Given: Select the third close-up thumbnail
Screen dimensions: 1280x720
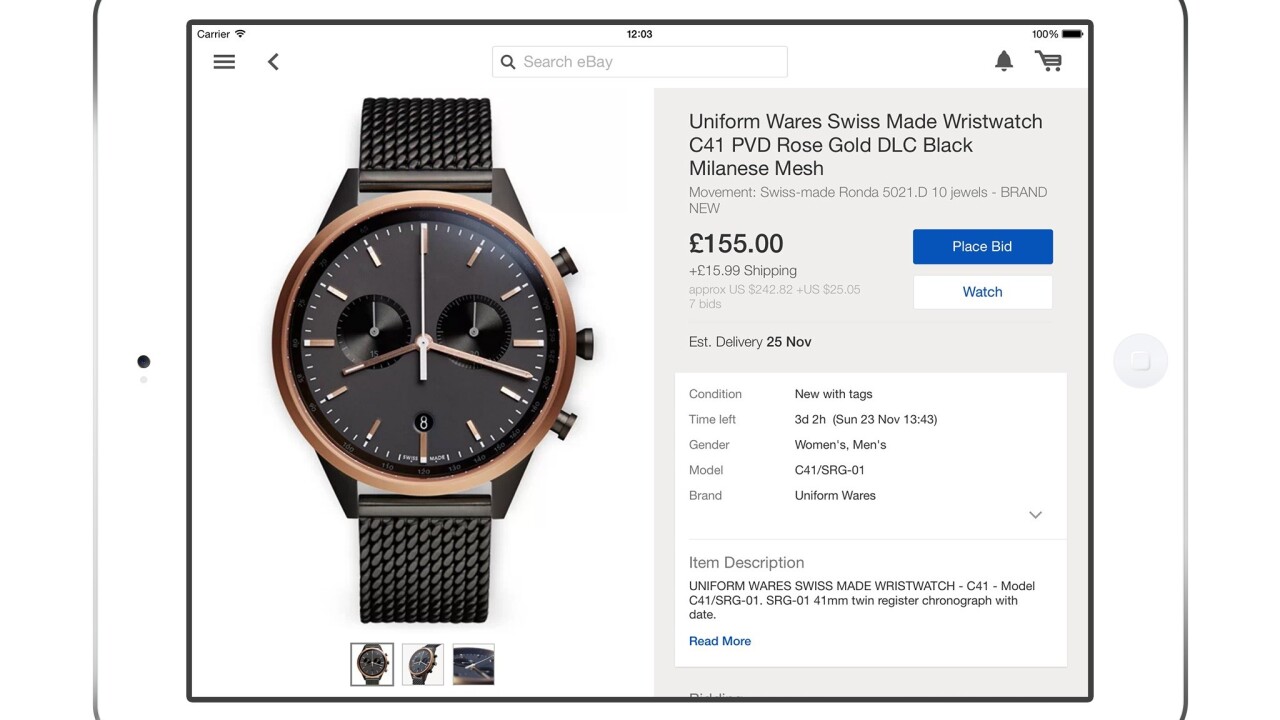Looking at the screenshot, I should tap(474, 664).
